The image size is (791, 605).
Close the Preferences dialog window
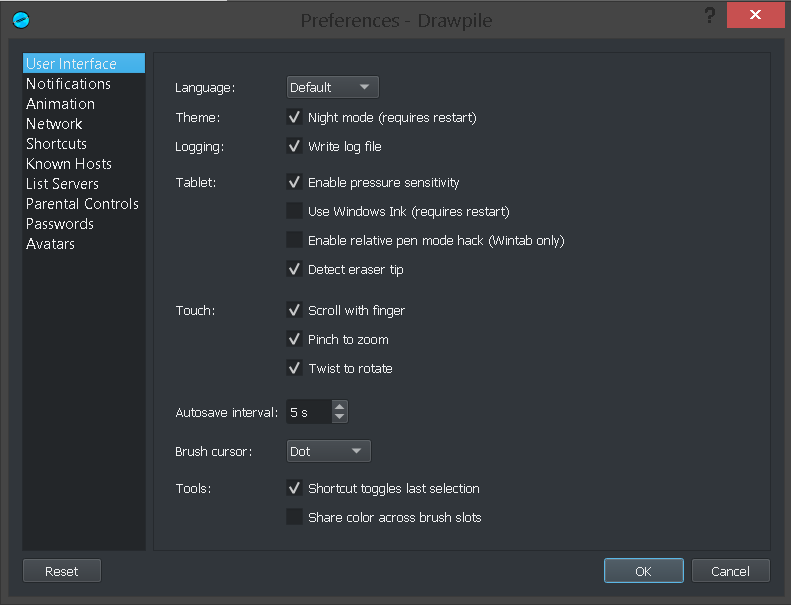pyautogui.click(x=755, y=15)
